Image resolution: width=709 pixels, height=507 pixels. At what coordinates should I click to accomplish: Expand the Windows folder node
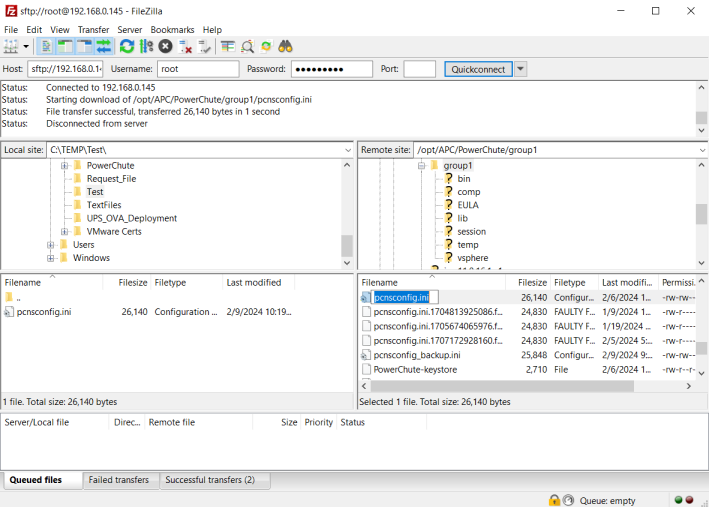pos(51,258)
